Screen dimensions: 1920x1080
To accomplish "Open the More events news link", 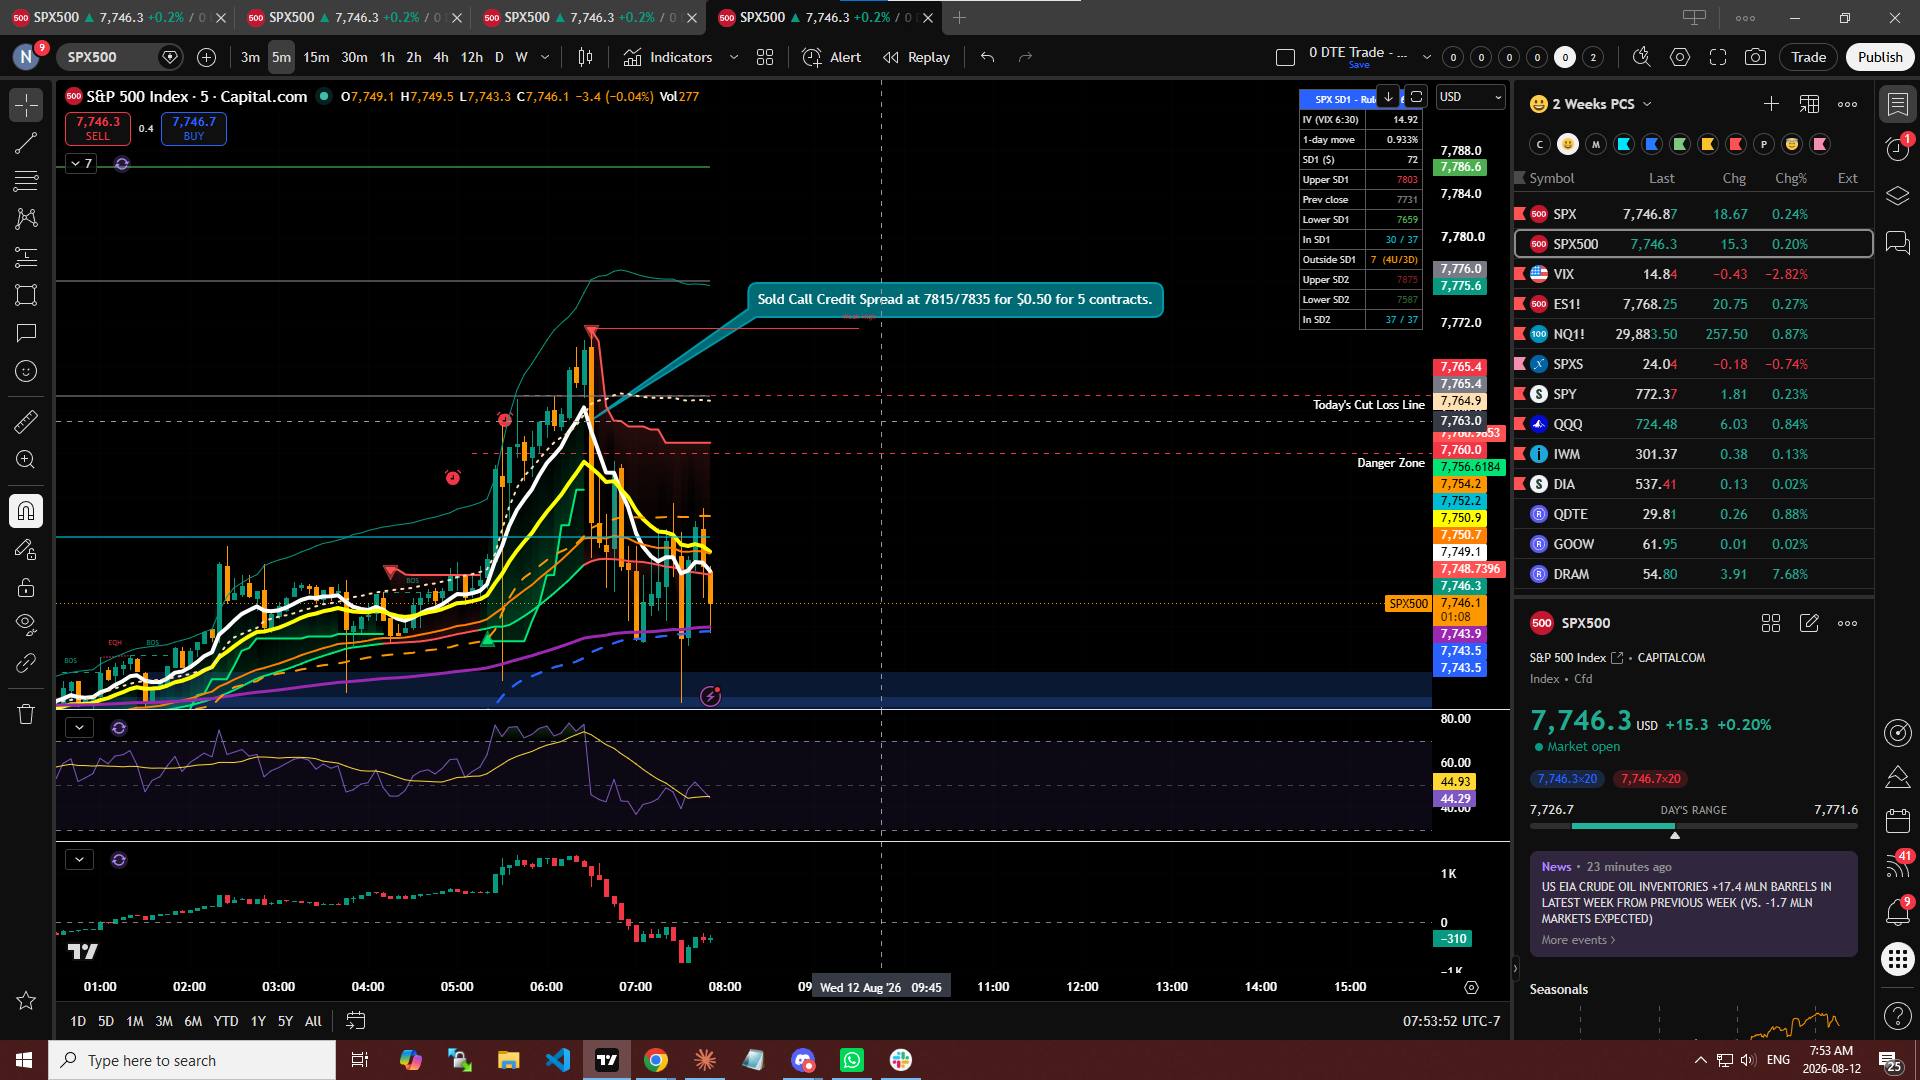I will [1578, 940].
